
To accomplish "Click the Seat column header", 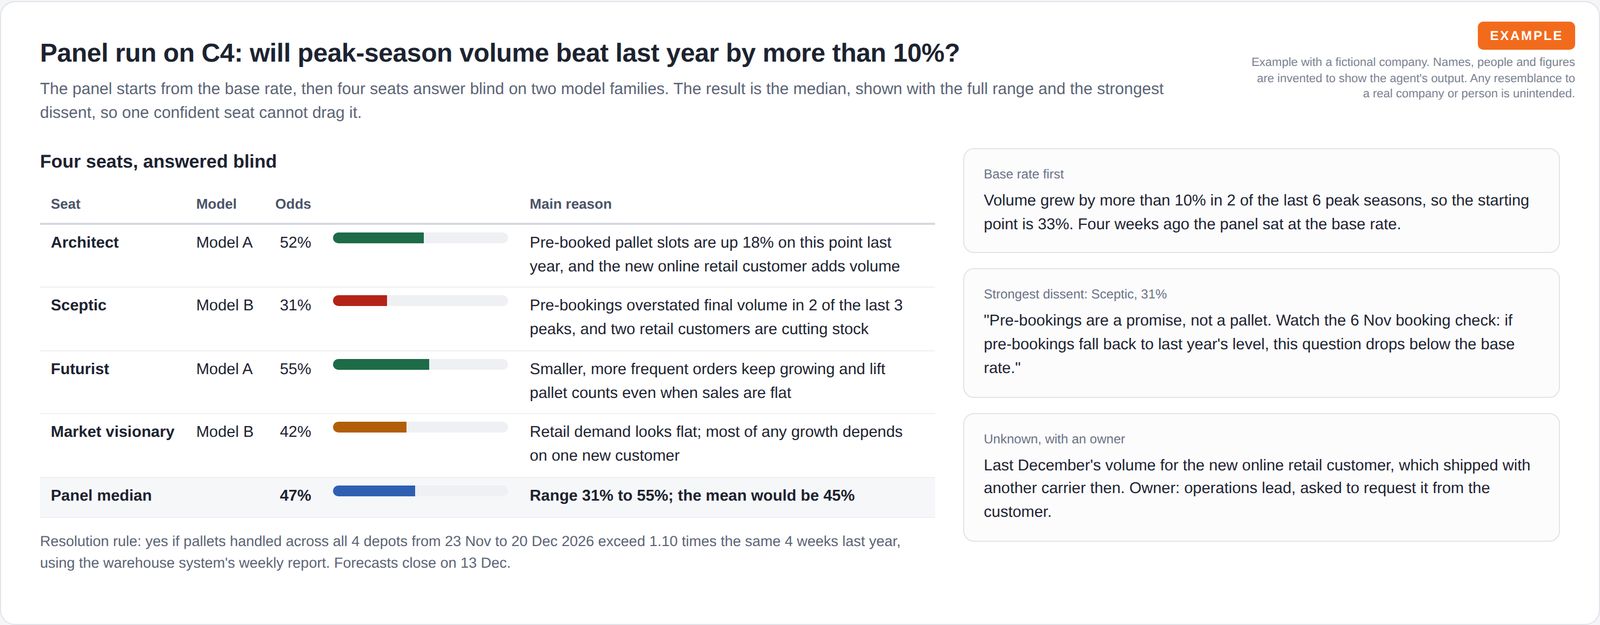I will 66,204.
